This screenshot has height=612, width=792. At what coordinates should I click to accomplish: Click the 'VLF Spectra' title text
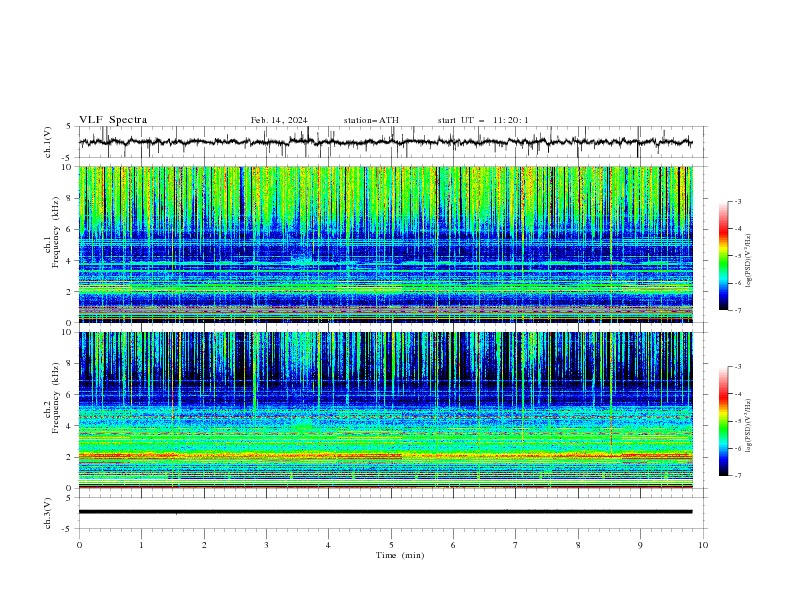[113, 120]
